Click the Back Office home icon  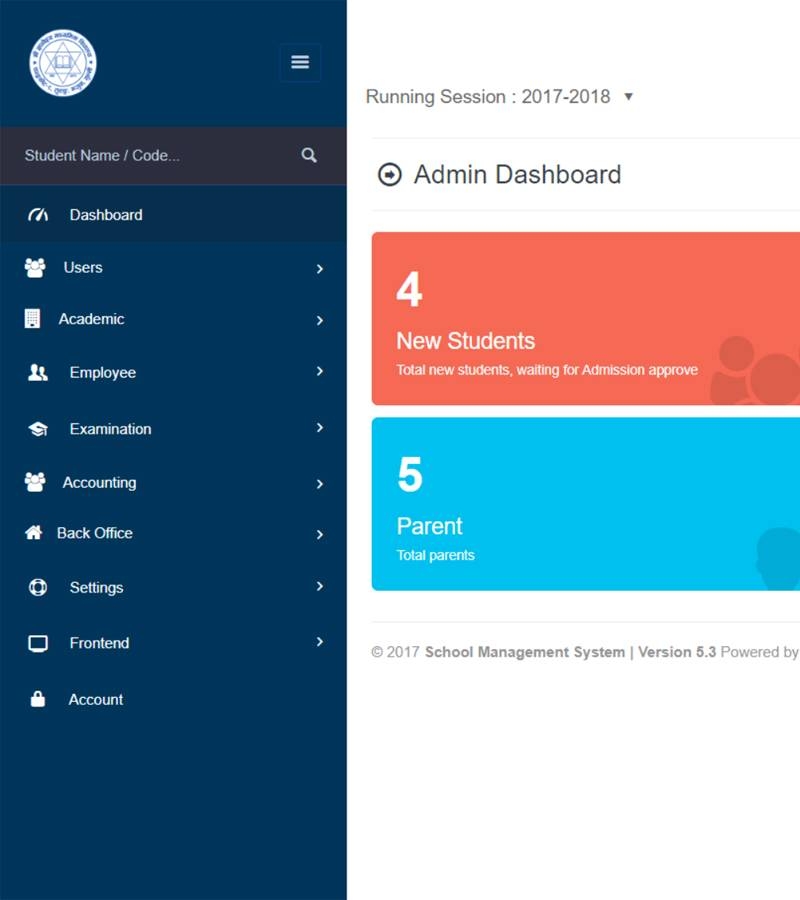coord(34,533)
